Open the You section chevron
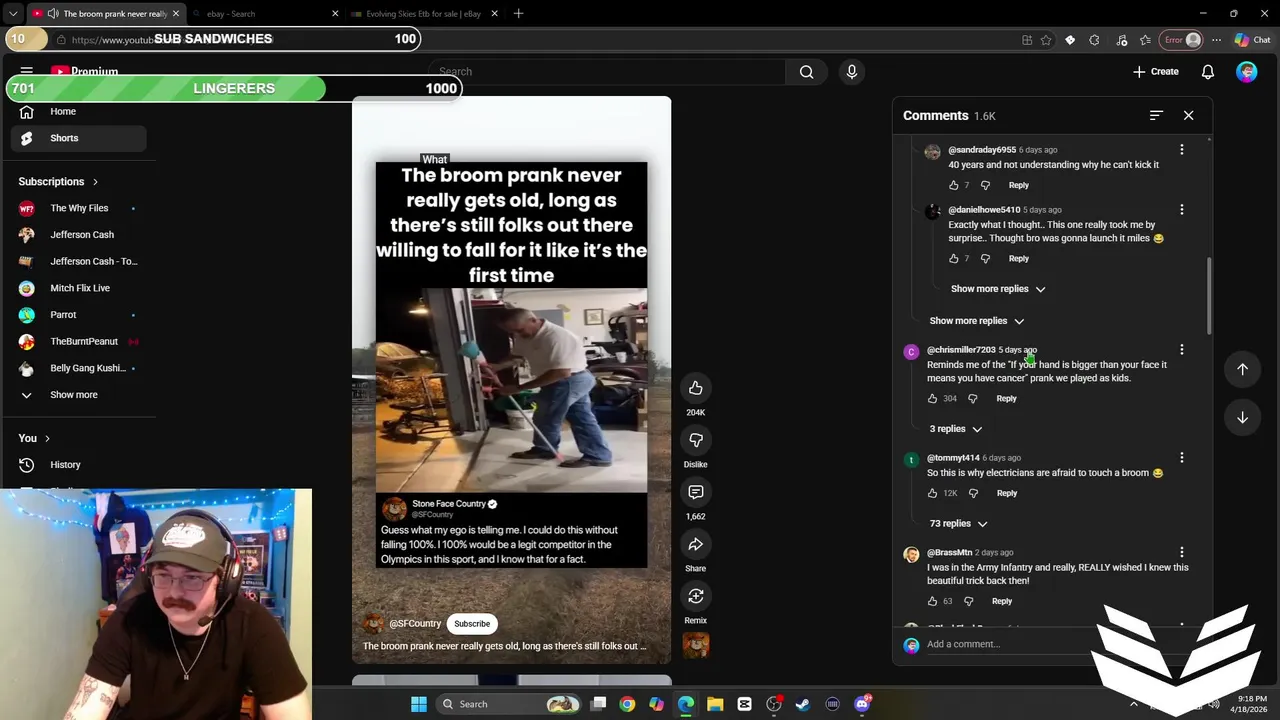Viewport: 1280px width, 720px height. (47, 438)
